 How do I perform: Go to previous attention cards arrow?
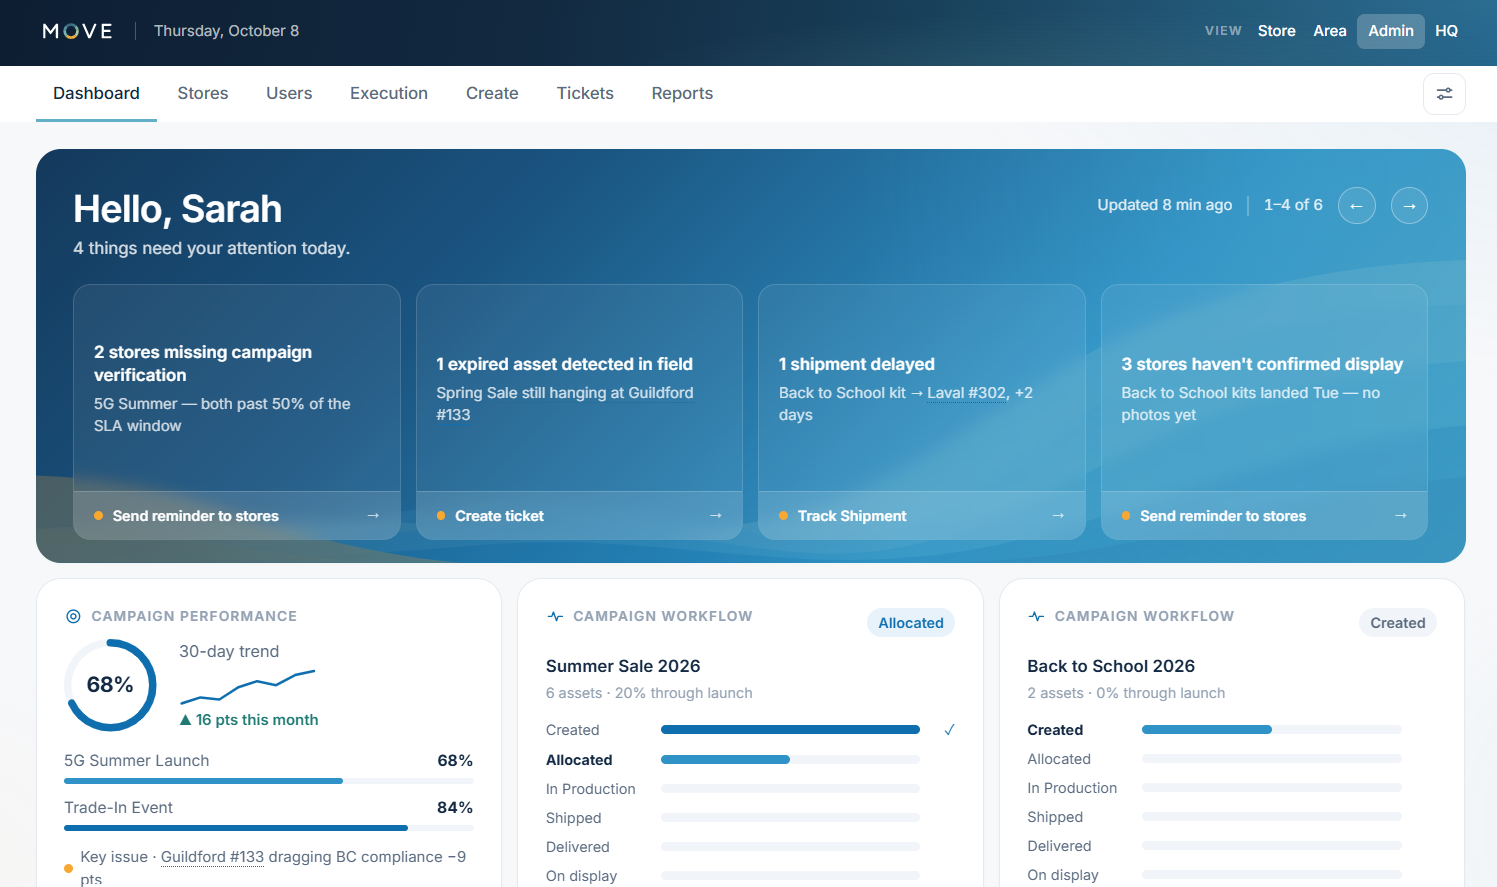[x=1356, y=206]
